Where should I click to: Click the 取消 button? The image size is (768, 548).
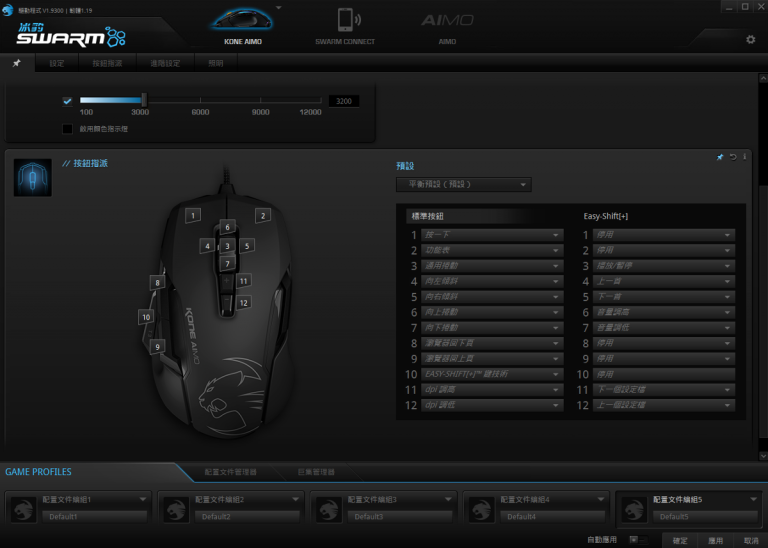tap(751, 541)
